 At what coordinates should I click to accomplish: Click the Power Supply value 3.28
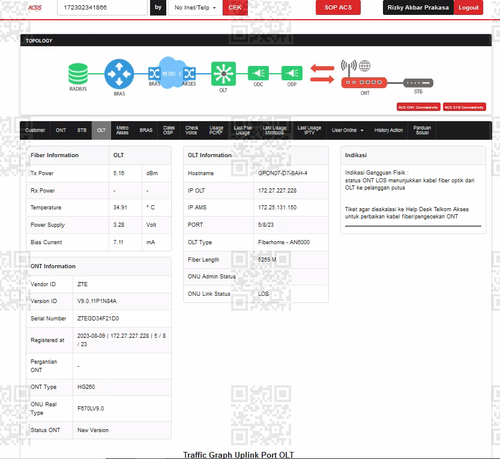coord(119,225)
